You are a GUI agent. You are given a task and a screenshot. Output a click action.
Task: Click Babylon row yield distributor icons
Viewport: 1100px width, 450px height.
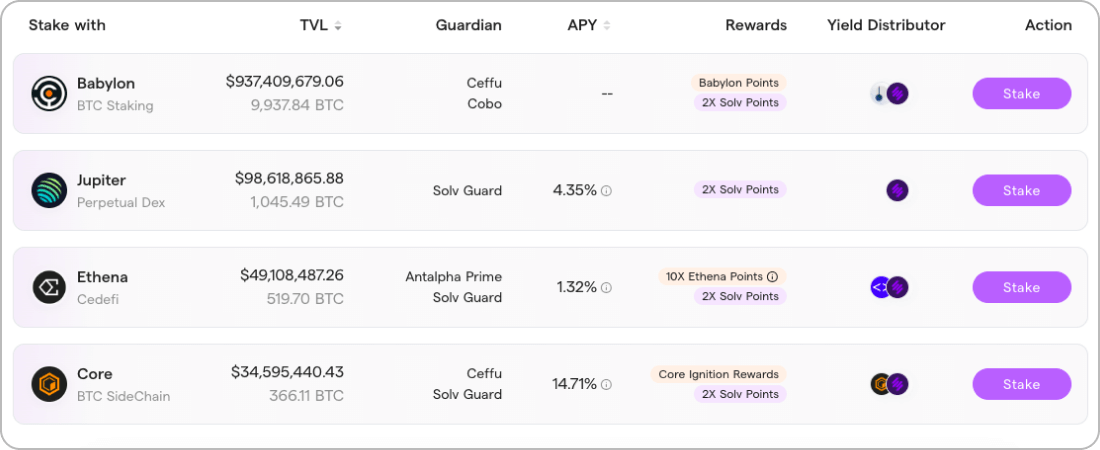click(x=890, y=93)
